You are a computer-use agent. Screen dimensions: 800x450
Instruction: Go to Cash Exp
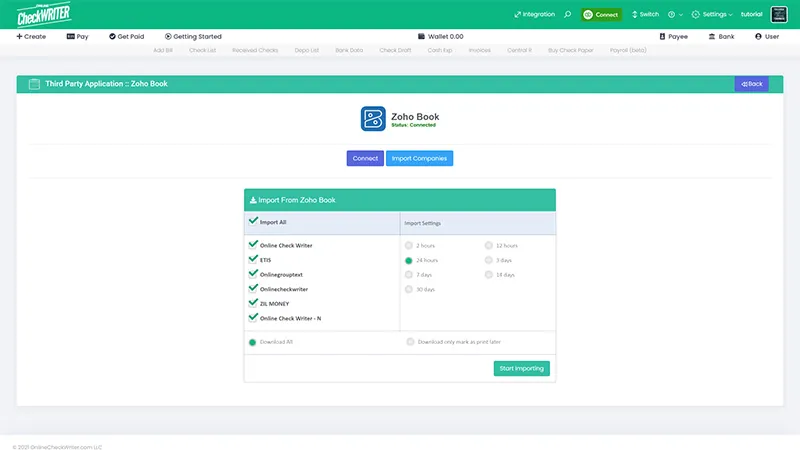tap(440, 50)
